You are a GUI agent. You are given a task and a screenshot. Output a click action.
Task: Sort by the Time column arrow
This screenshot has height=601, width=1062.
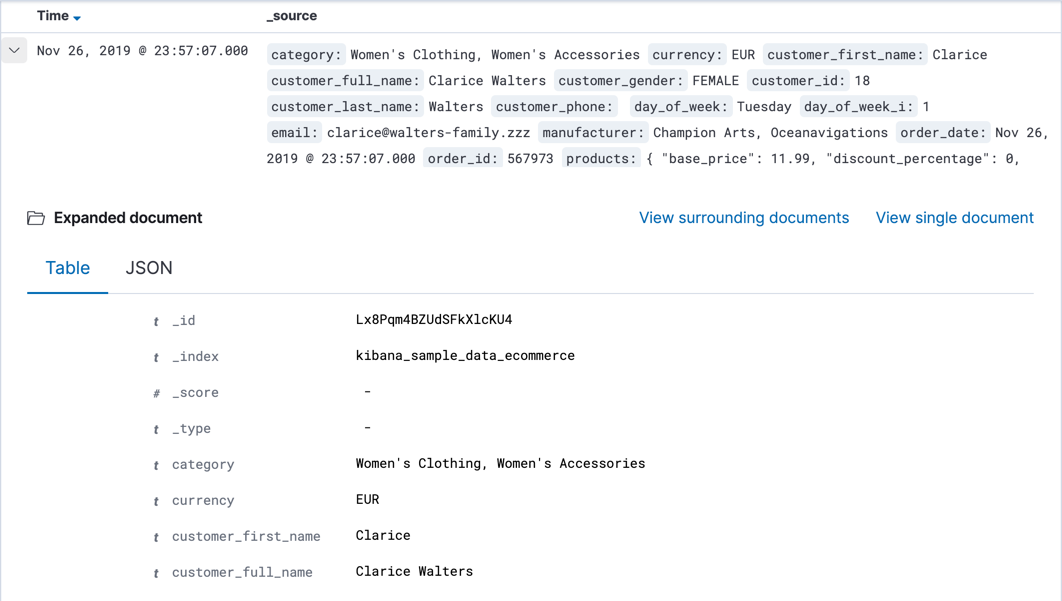(x=77, y=18)
